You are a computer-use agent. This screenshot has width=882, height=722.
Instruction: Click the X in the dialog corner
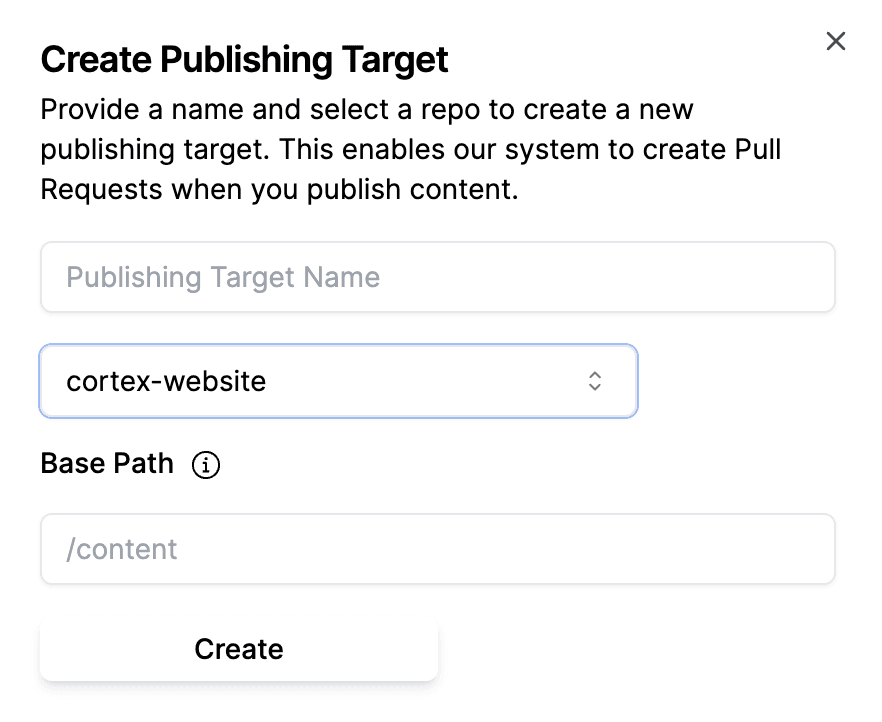(x=835, y=41)
